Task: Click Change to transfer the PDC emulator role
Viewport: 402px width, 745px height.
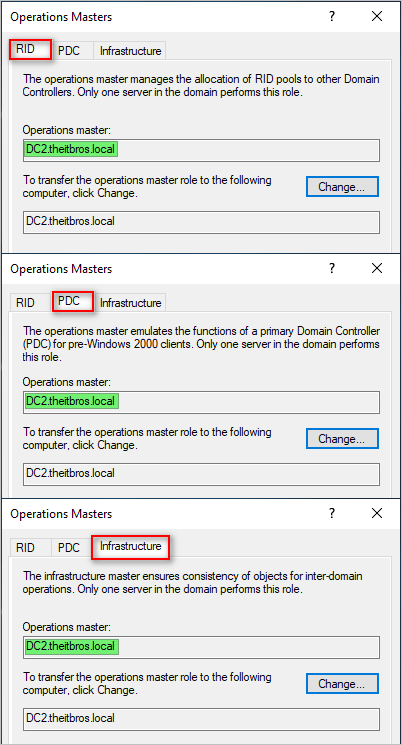Action: point(342,439)
